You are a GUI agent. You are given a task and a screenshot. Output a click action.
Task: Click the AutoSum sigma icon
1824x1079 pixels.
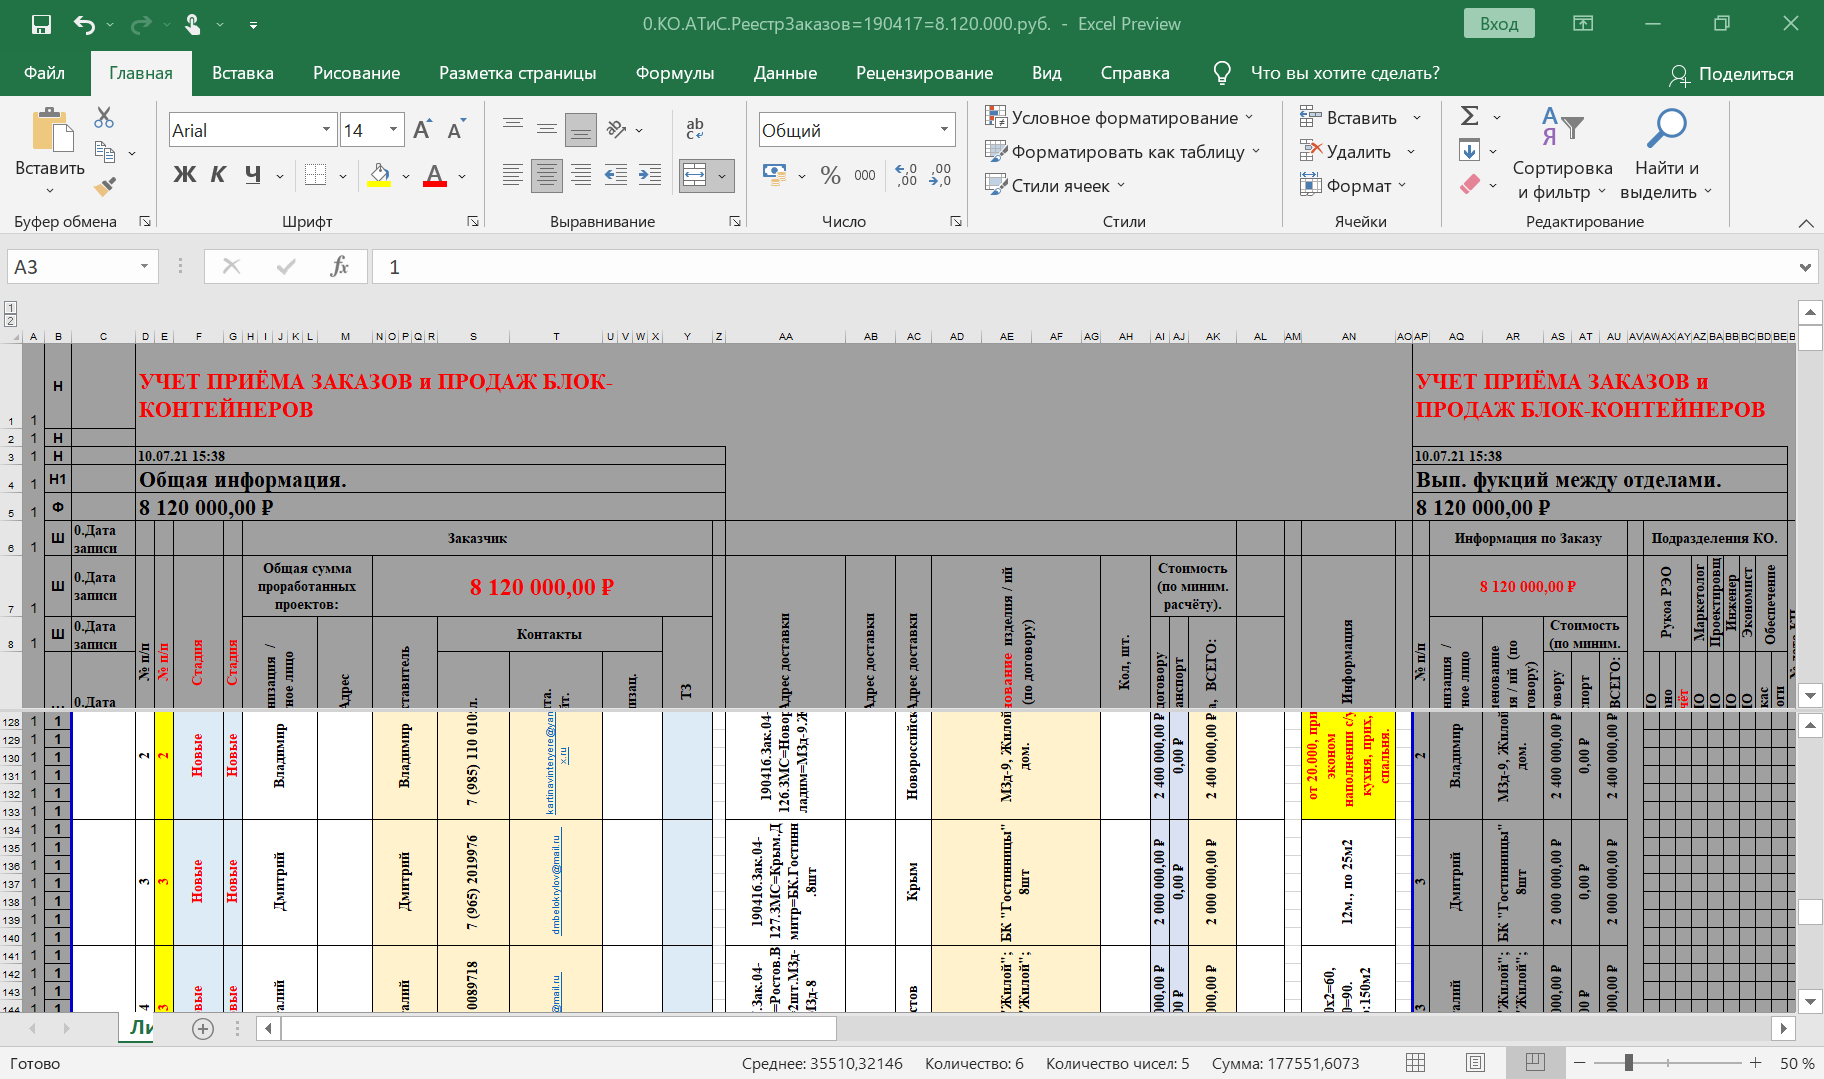pos(1470,116)
